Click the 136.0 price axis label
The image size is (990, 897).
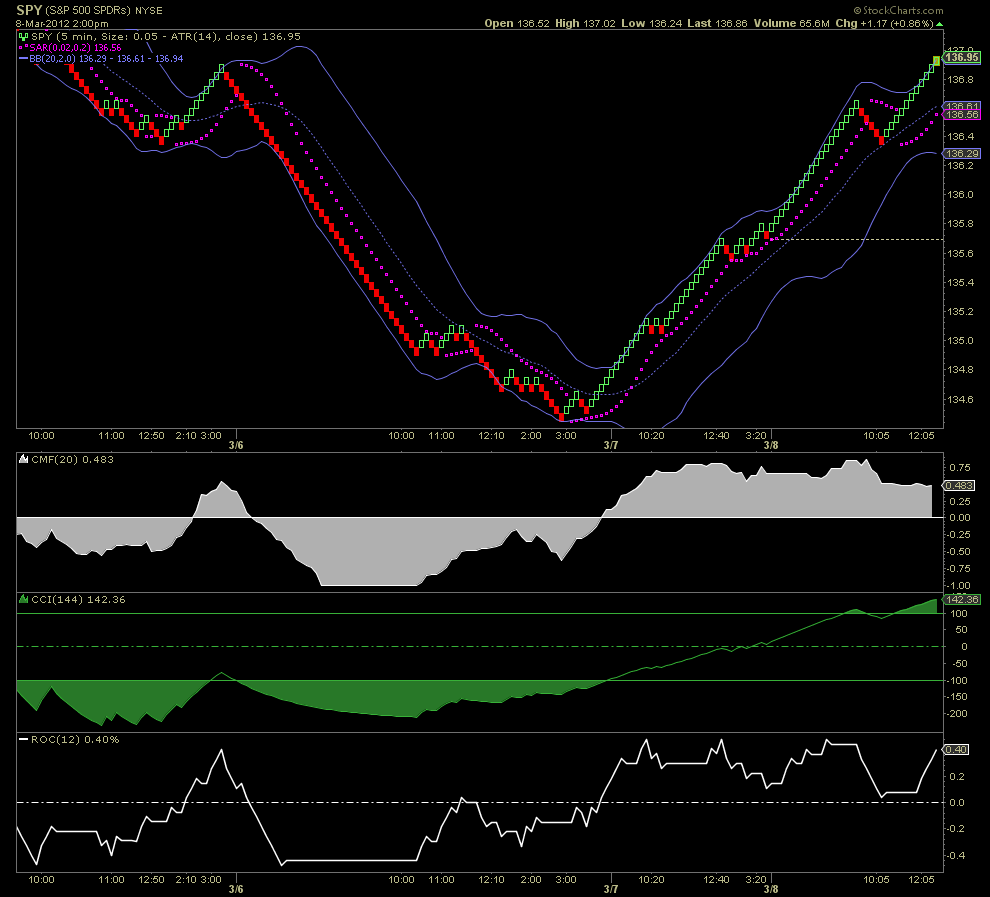click(x=960, y=195)
